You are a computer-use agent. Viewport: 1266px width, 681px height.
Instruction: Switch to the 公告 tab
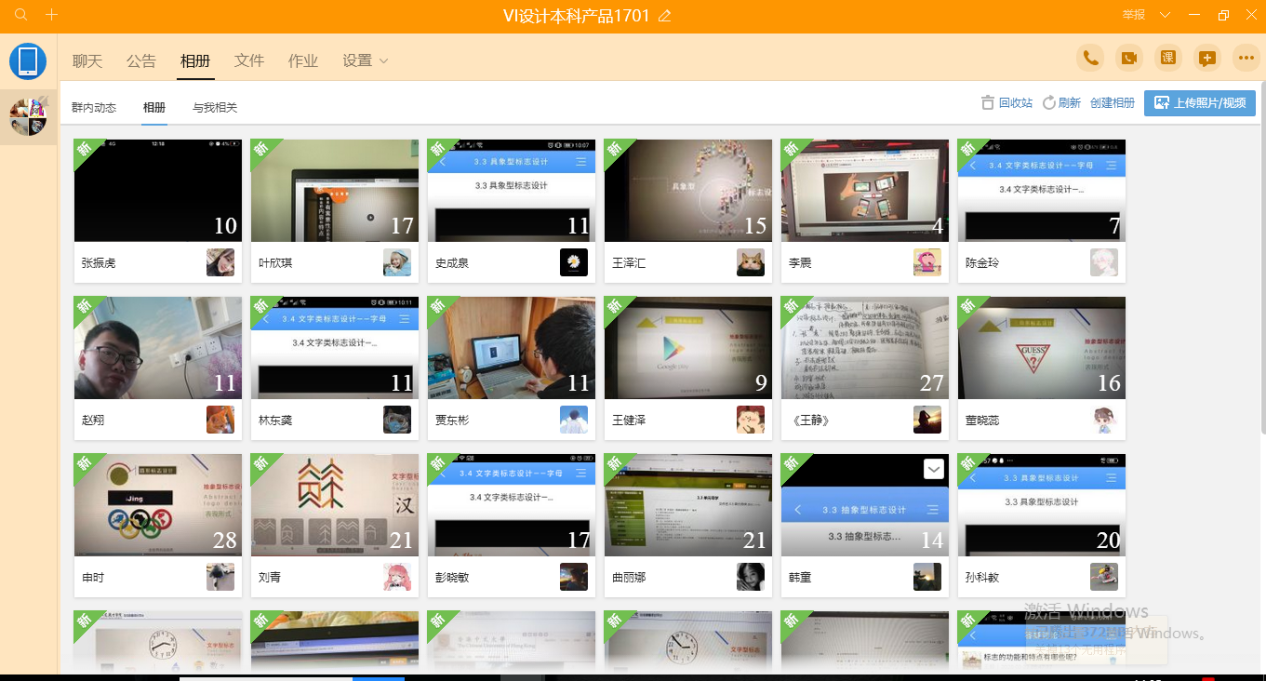(141, 61)
